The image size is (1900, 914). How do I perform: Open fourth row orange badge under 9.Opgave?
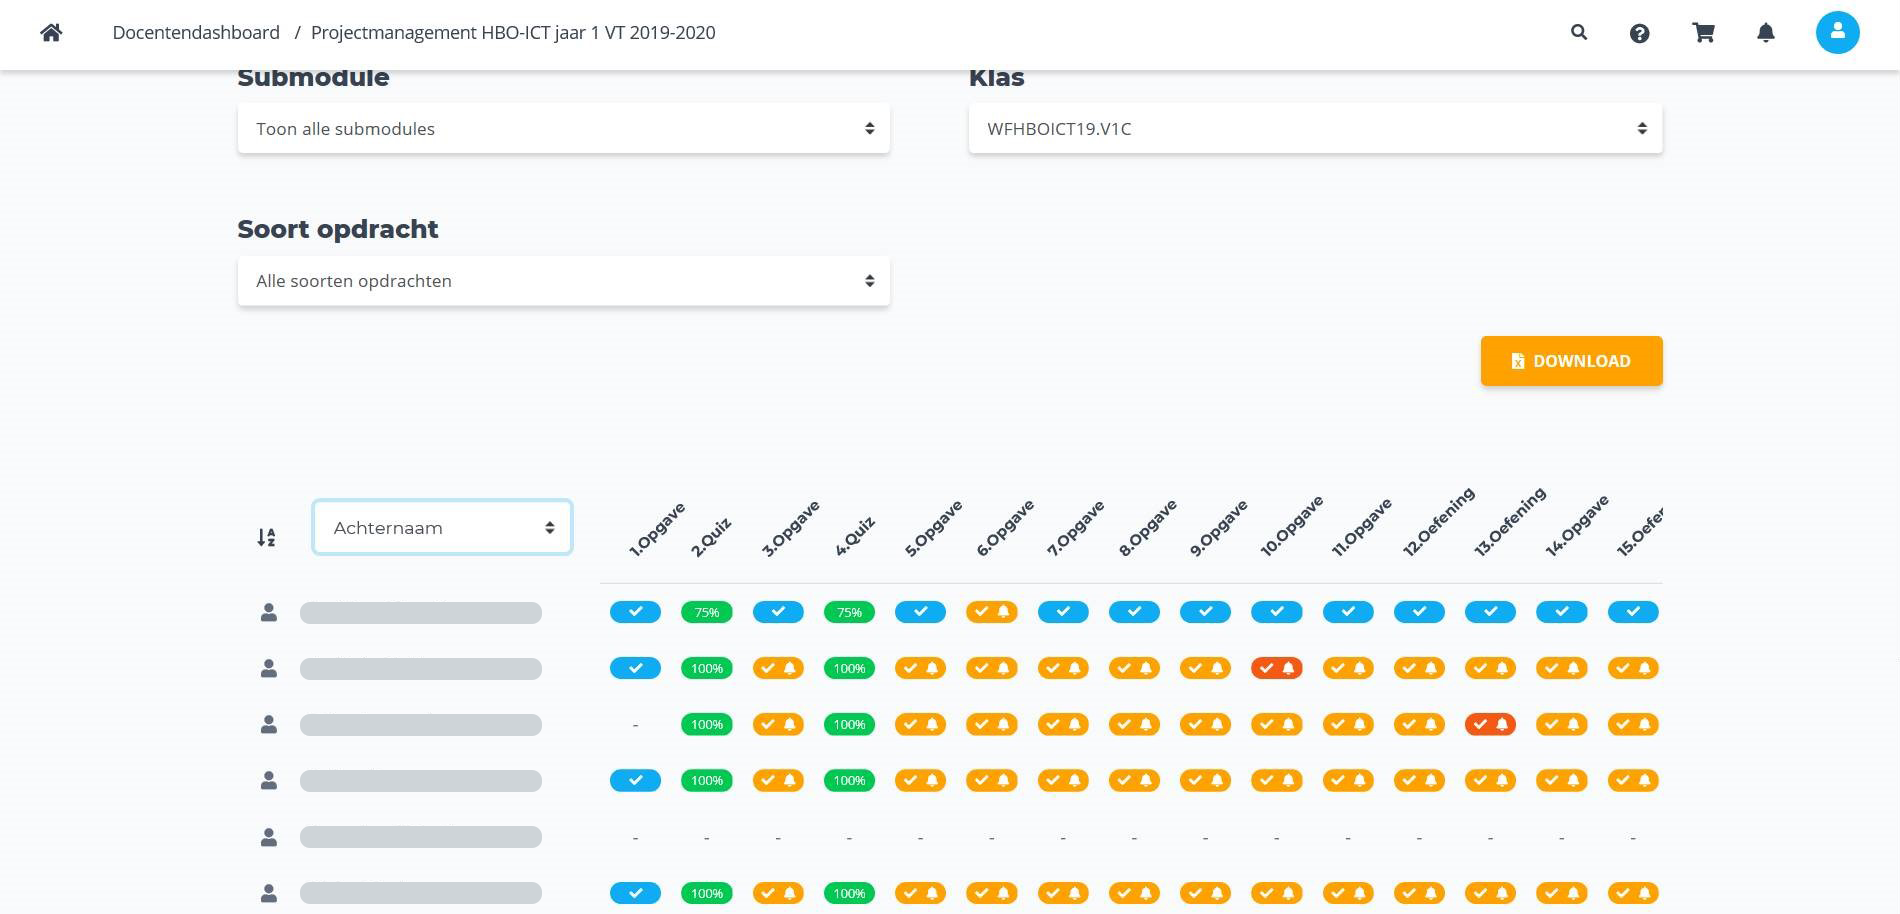pos(1206,780)
